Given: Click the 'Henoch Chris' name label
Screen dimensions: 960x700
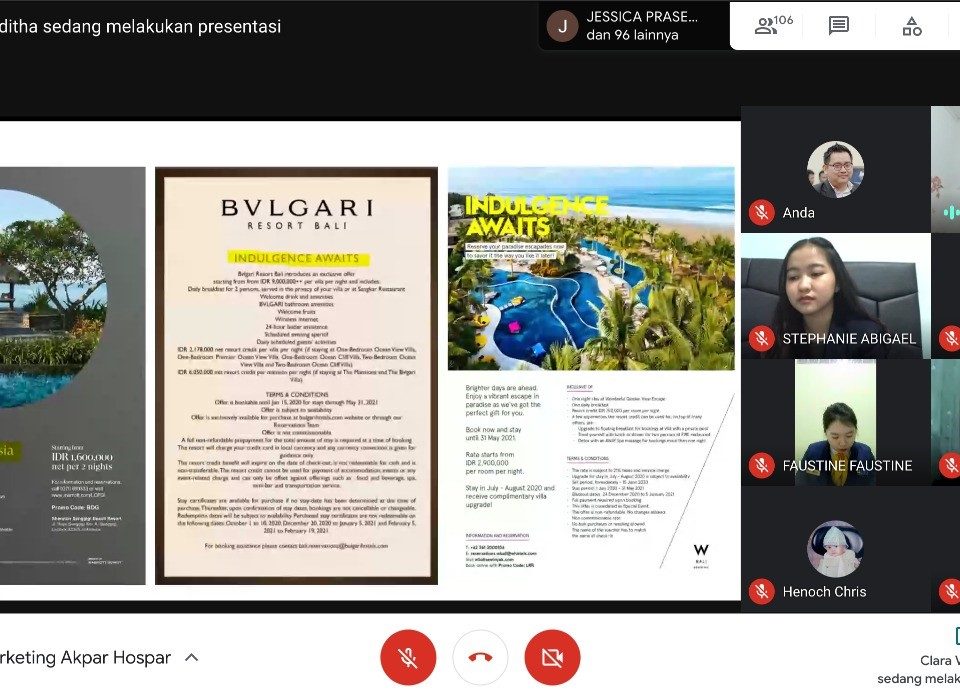Looking at the screenshot, I should tap(824, 592).
